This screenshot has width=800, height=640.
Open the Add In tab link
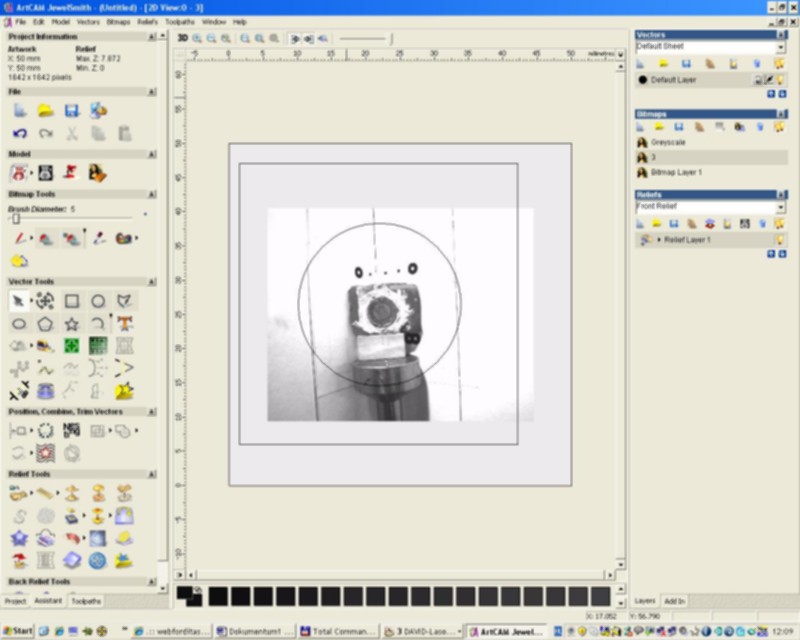tap(675, 601)
